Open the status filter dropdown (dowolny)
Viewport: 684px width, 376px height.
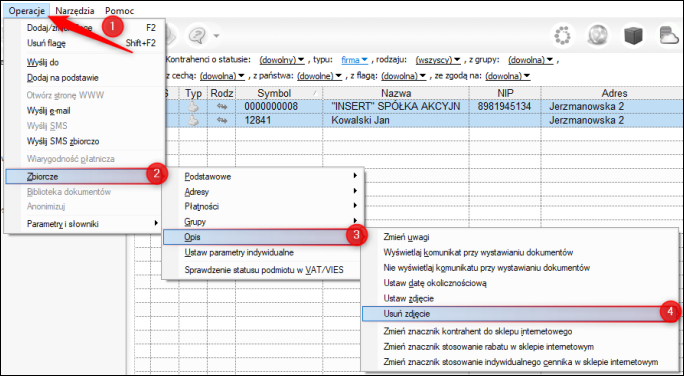point(282,60)
